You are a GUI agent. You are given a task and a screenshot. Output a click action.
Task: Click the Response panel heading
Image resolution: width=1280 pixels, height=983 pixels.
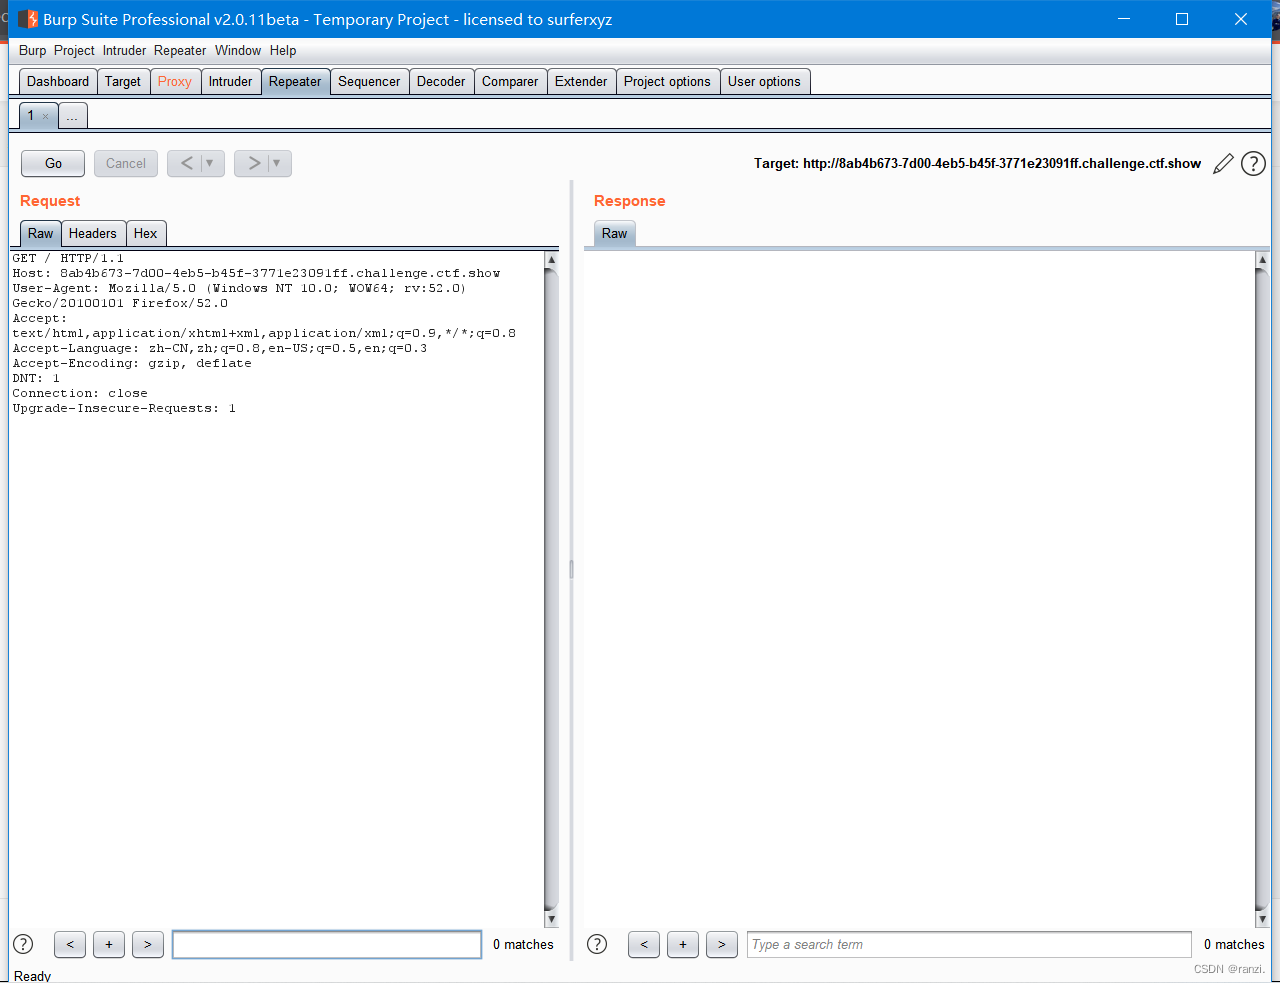[x=629, y=201]
